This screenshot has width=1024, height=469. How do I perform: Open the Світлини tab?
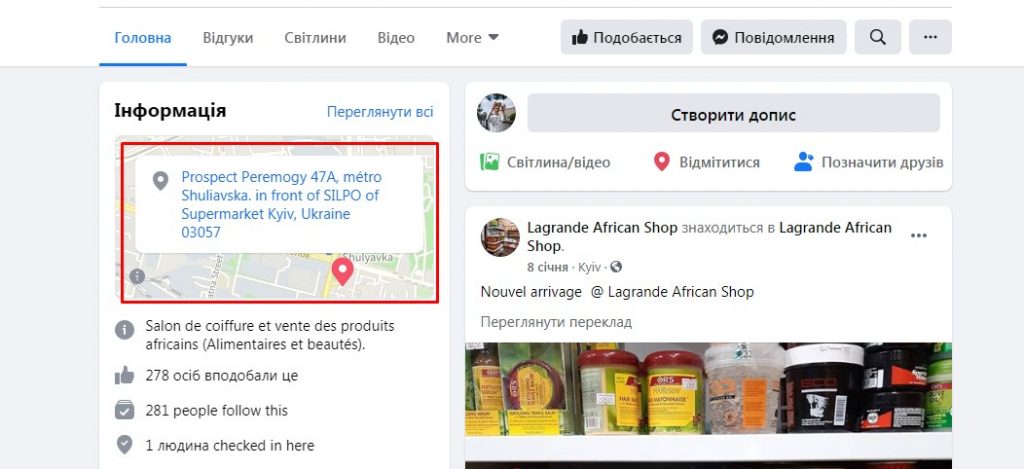(315, 38)
